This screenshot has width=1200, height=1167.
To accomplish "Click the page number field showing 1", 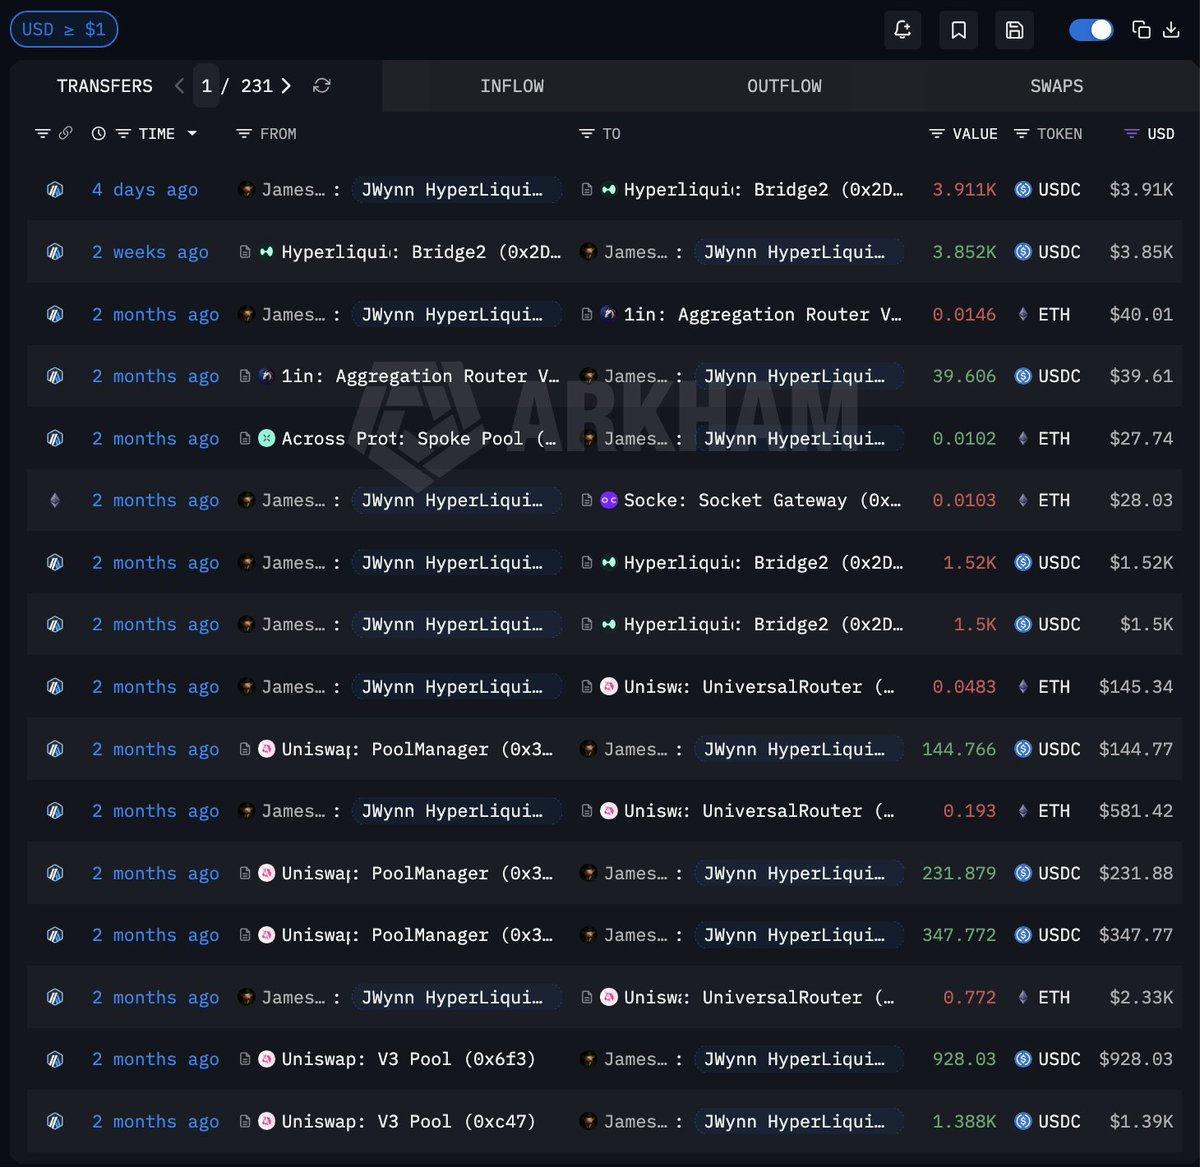I will click(x=206, y=86).
